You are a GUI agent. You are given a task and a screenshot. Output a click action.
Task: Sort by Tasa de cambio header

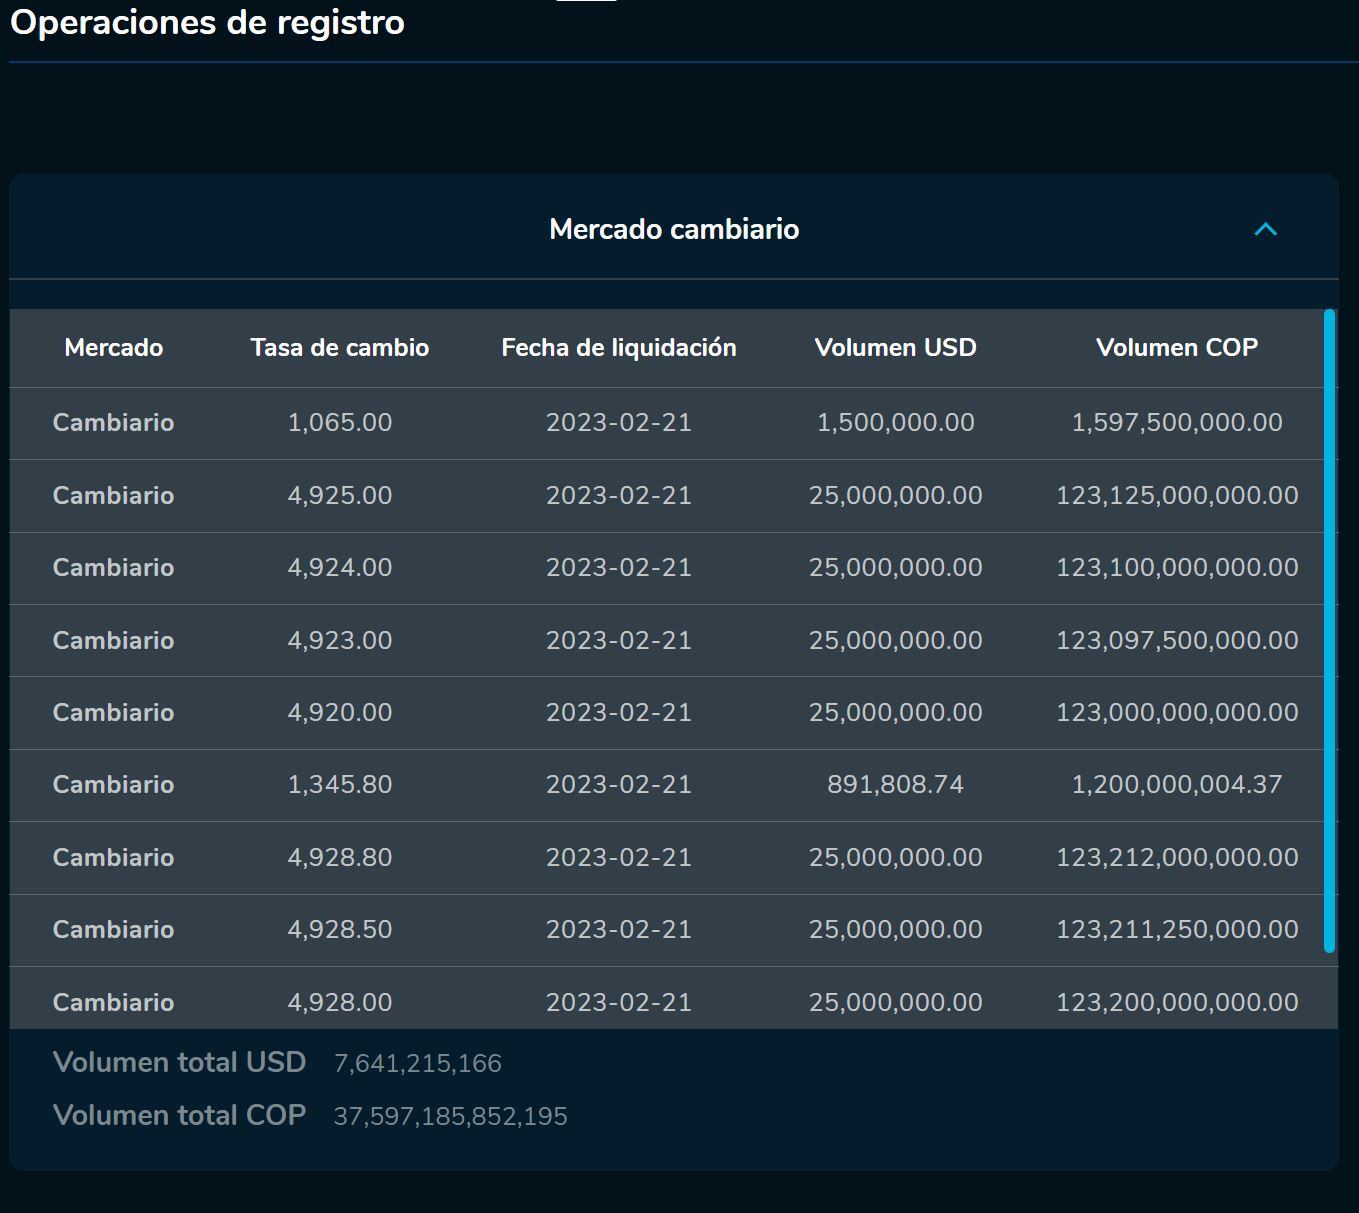point(339,348)
